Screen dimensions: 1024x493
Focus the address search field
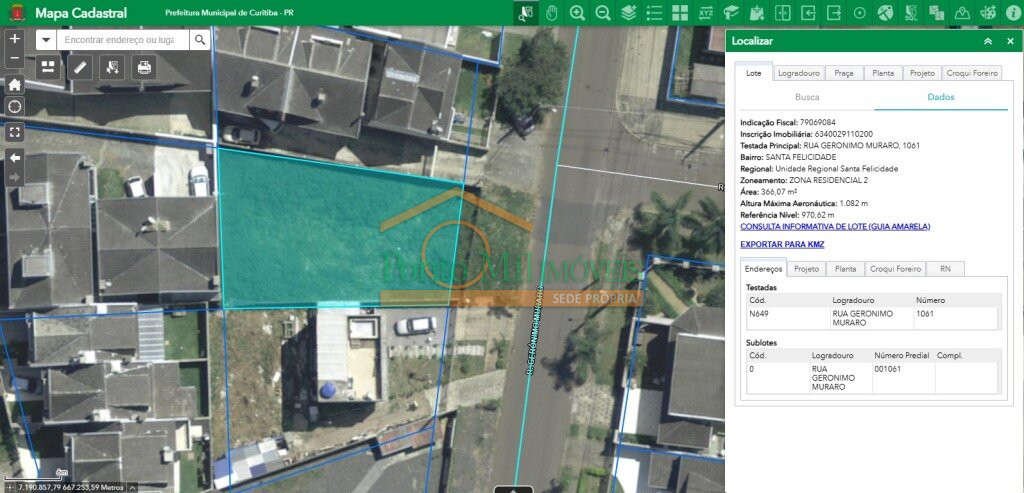click(x=123, y=40)
